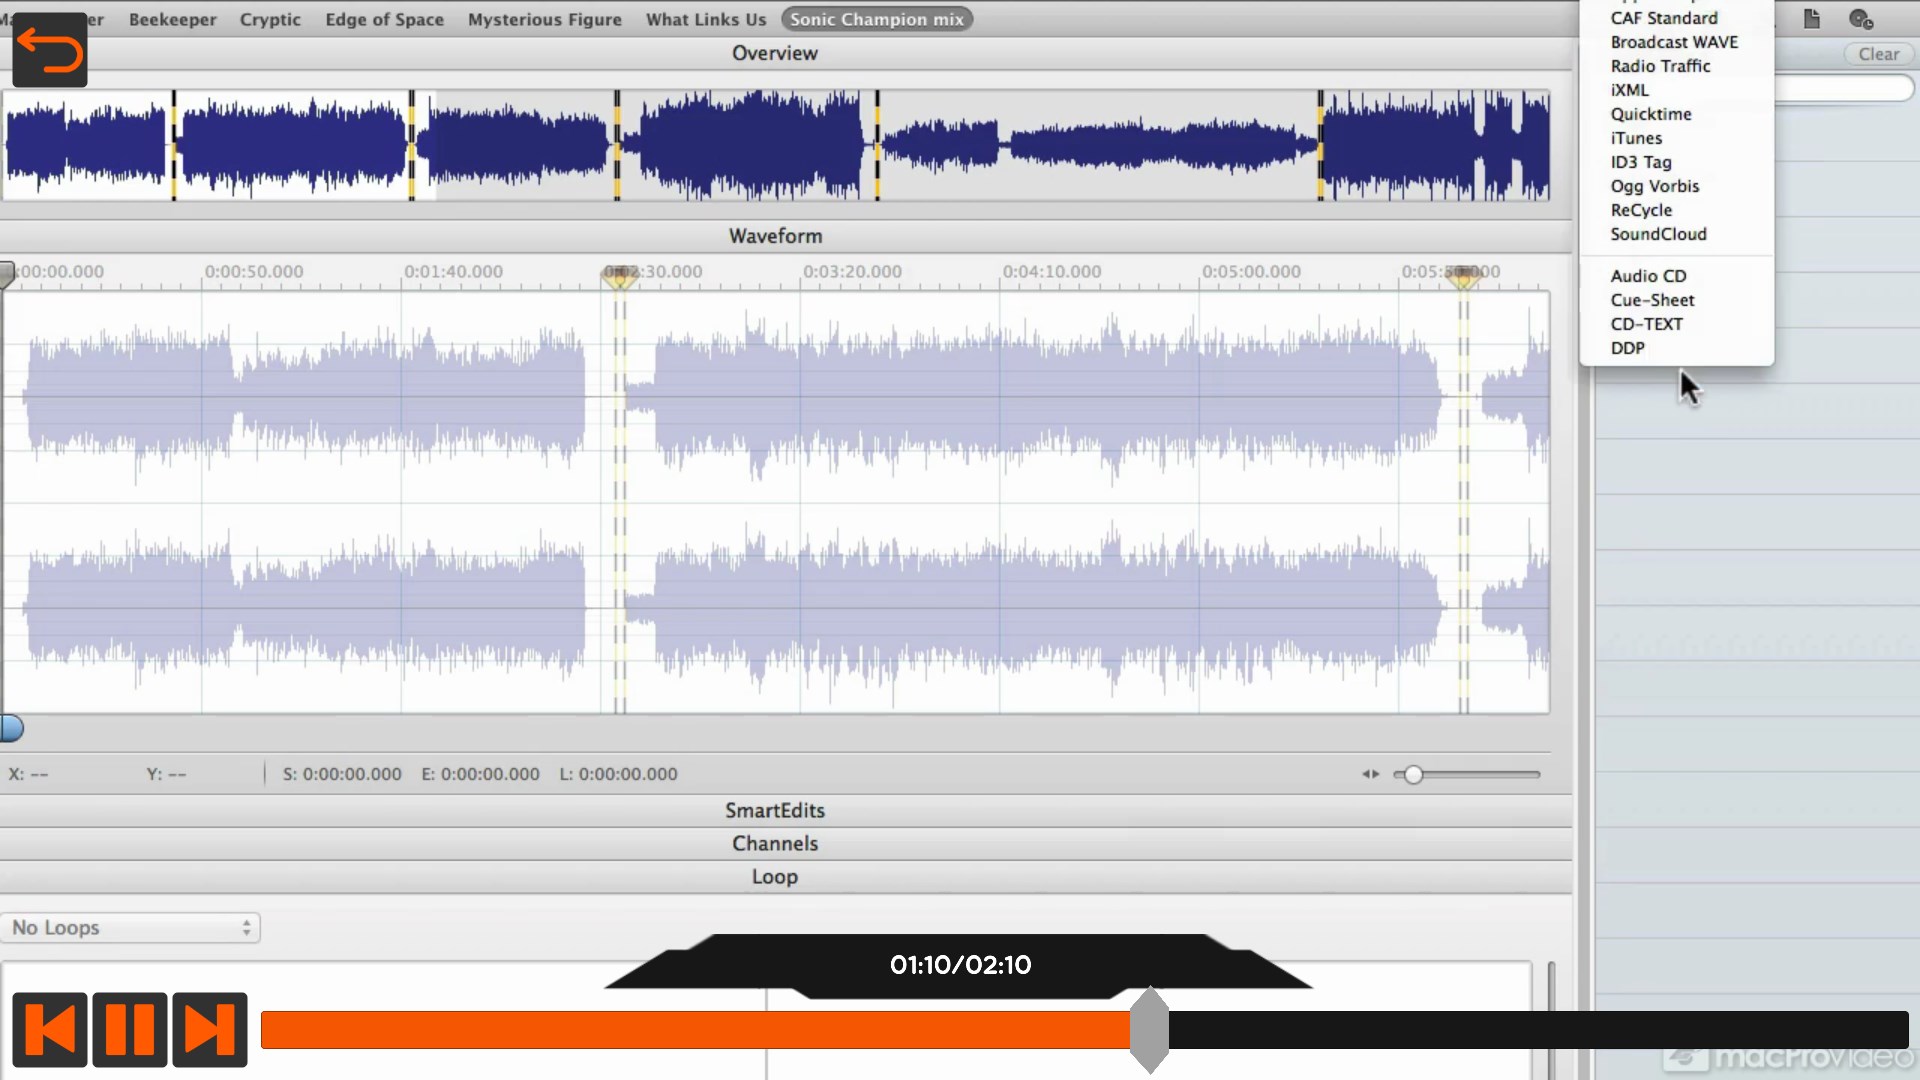Viewport: 1920px width, 1080px height.
Task: Skip to next video with orange button
Action: click(x=210, y=1029)
